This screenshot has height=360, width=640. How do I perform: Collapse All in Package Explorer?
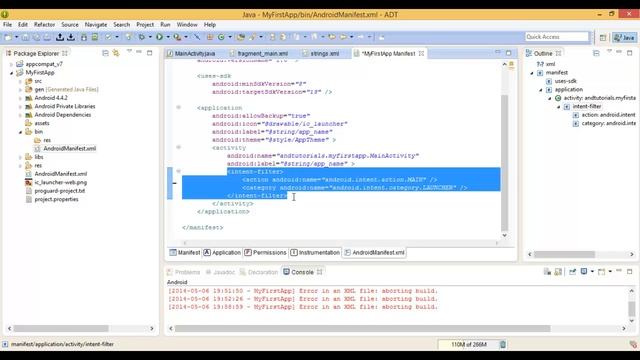pyautogui.click(x=105, y=53)
